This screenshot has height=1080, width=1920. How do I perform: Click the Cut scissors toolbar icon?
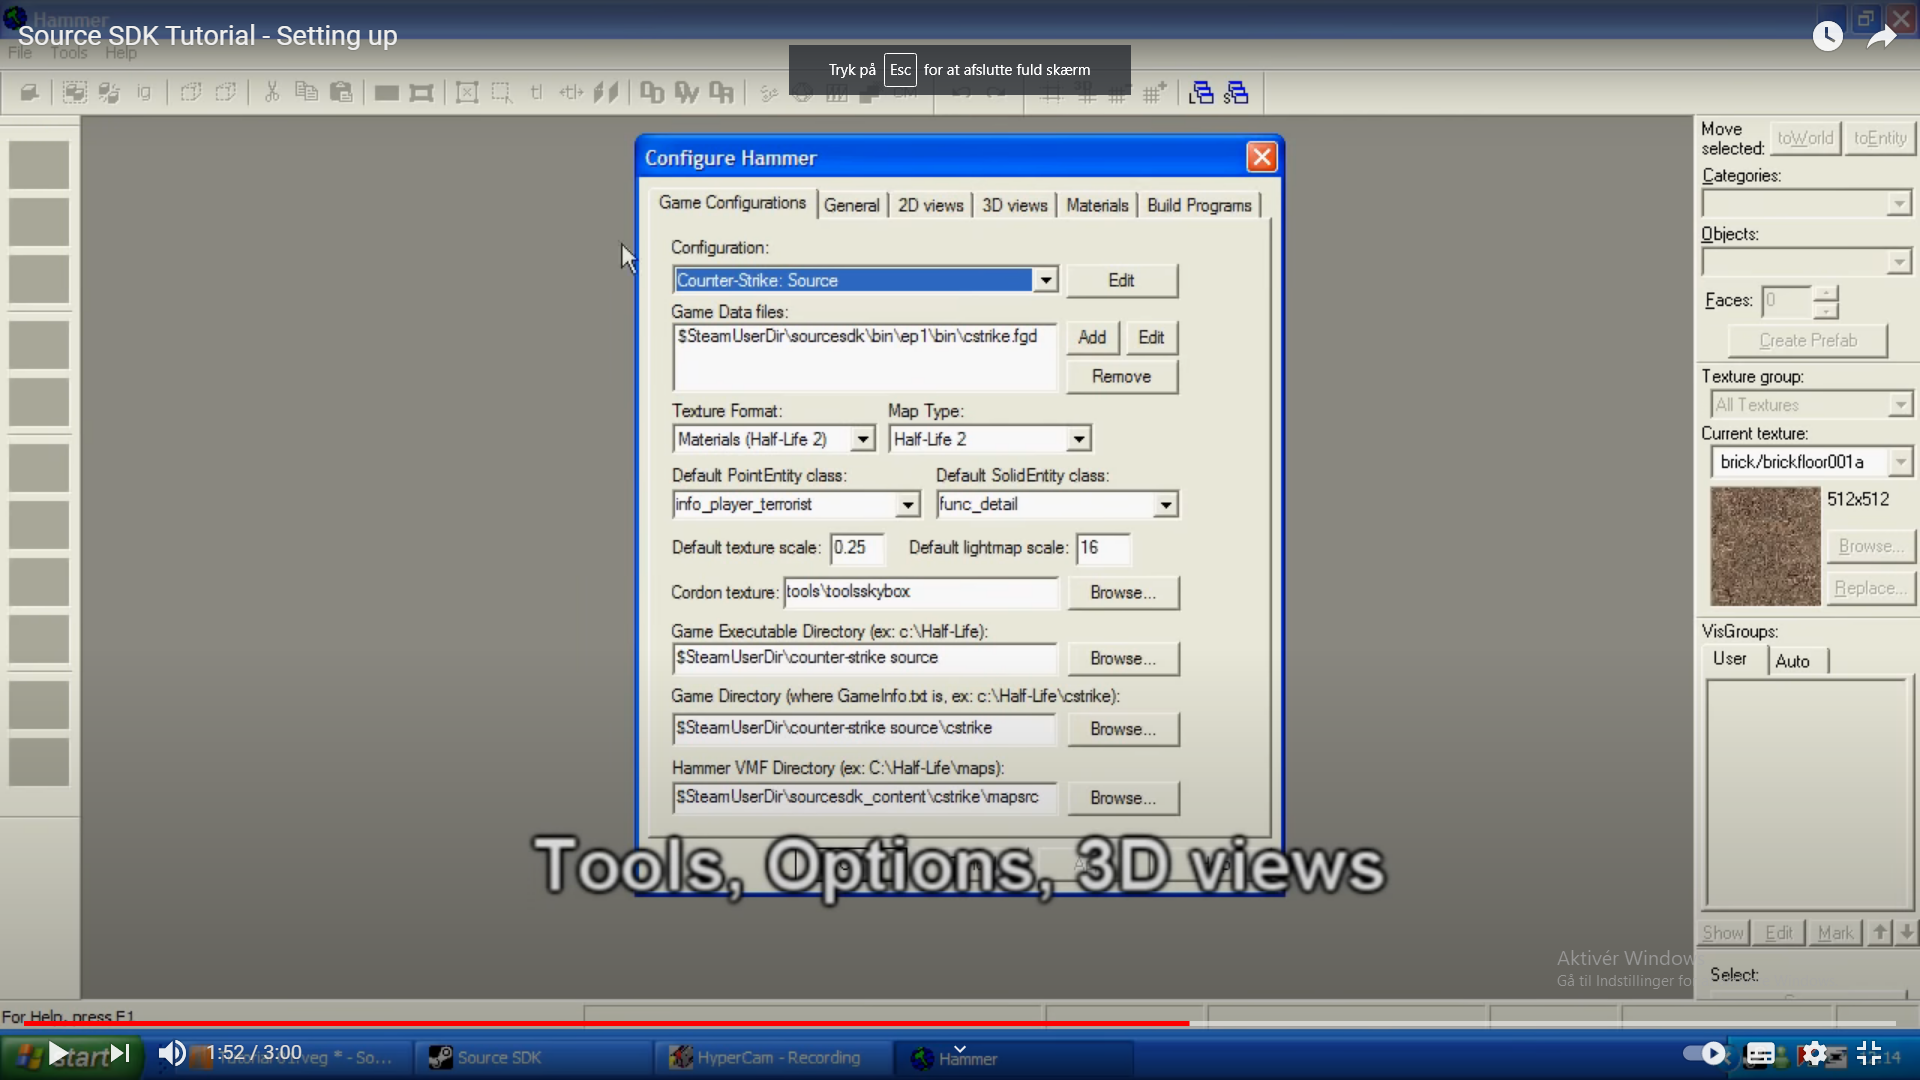pos(271,93)
